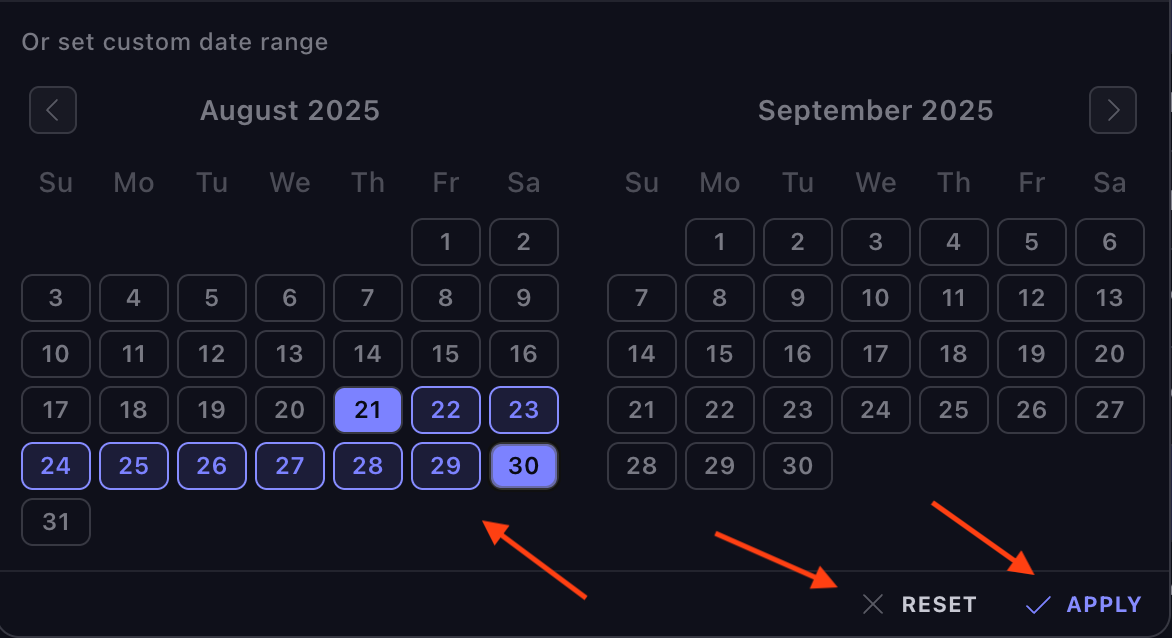The height and width of the screenshot is (638, 1172).
Task: Choose August 31 in the calendar
Action: [x=56, y=522]
